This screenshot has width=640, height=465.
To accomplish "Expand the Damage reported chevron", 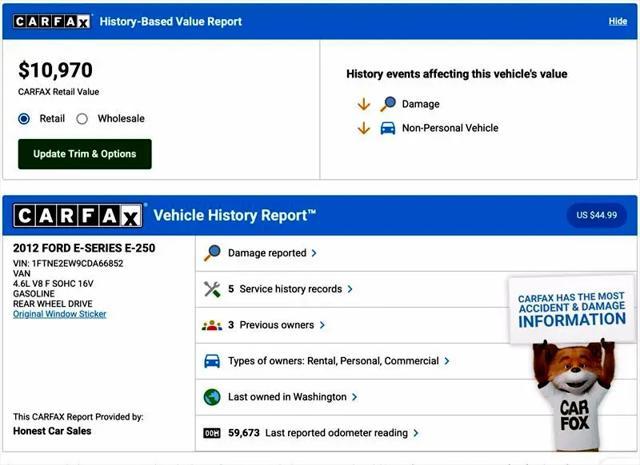I will pos(314,253).
